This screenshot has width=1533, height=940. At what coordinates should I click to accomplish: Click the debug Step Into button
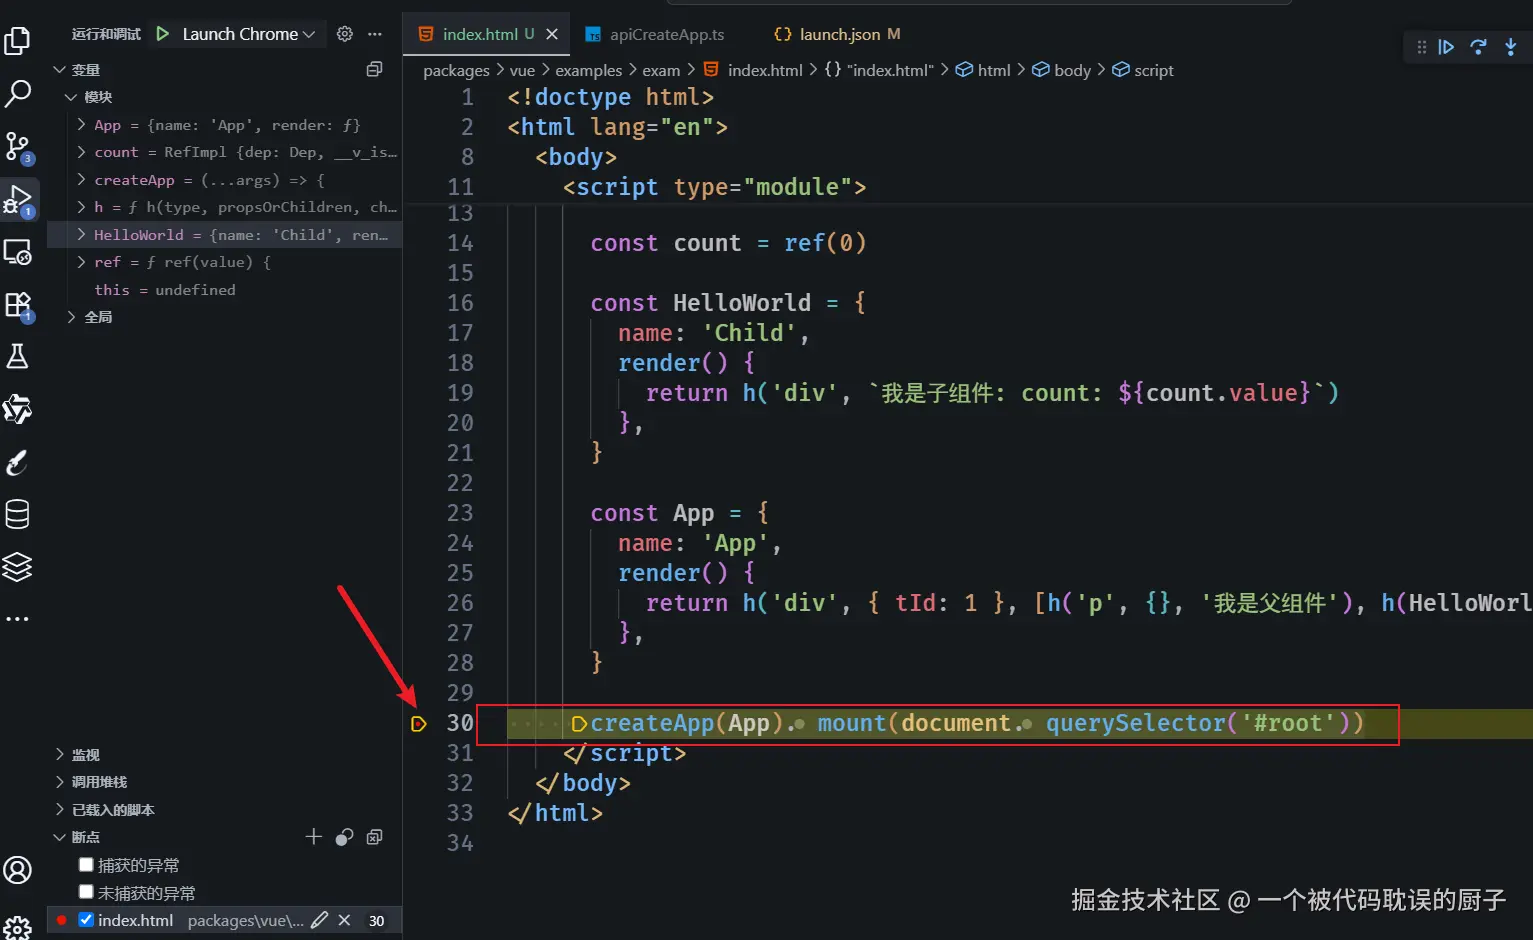1511,47
